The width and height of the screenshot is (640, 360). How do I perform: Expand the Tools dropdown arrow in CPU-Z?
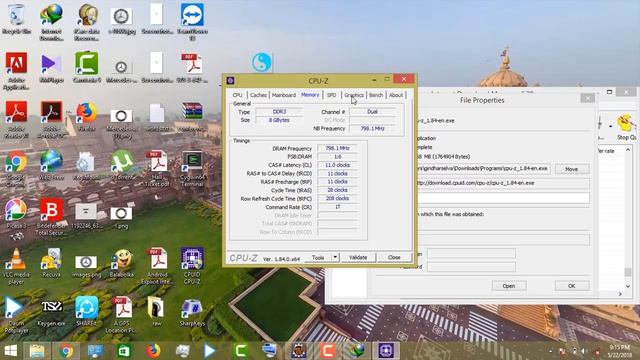click(335, 258)
